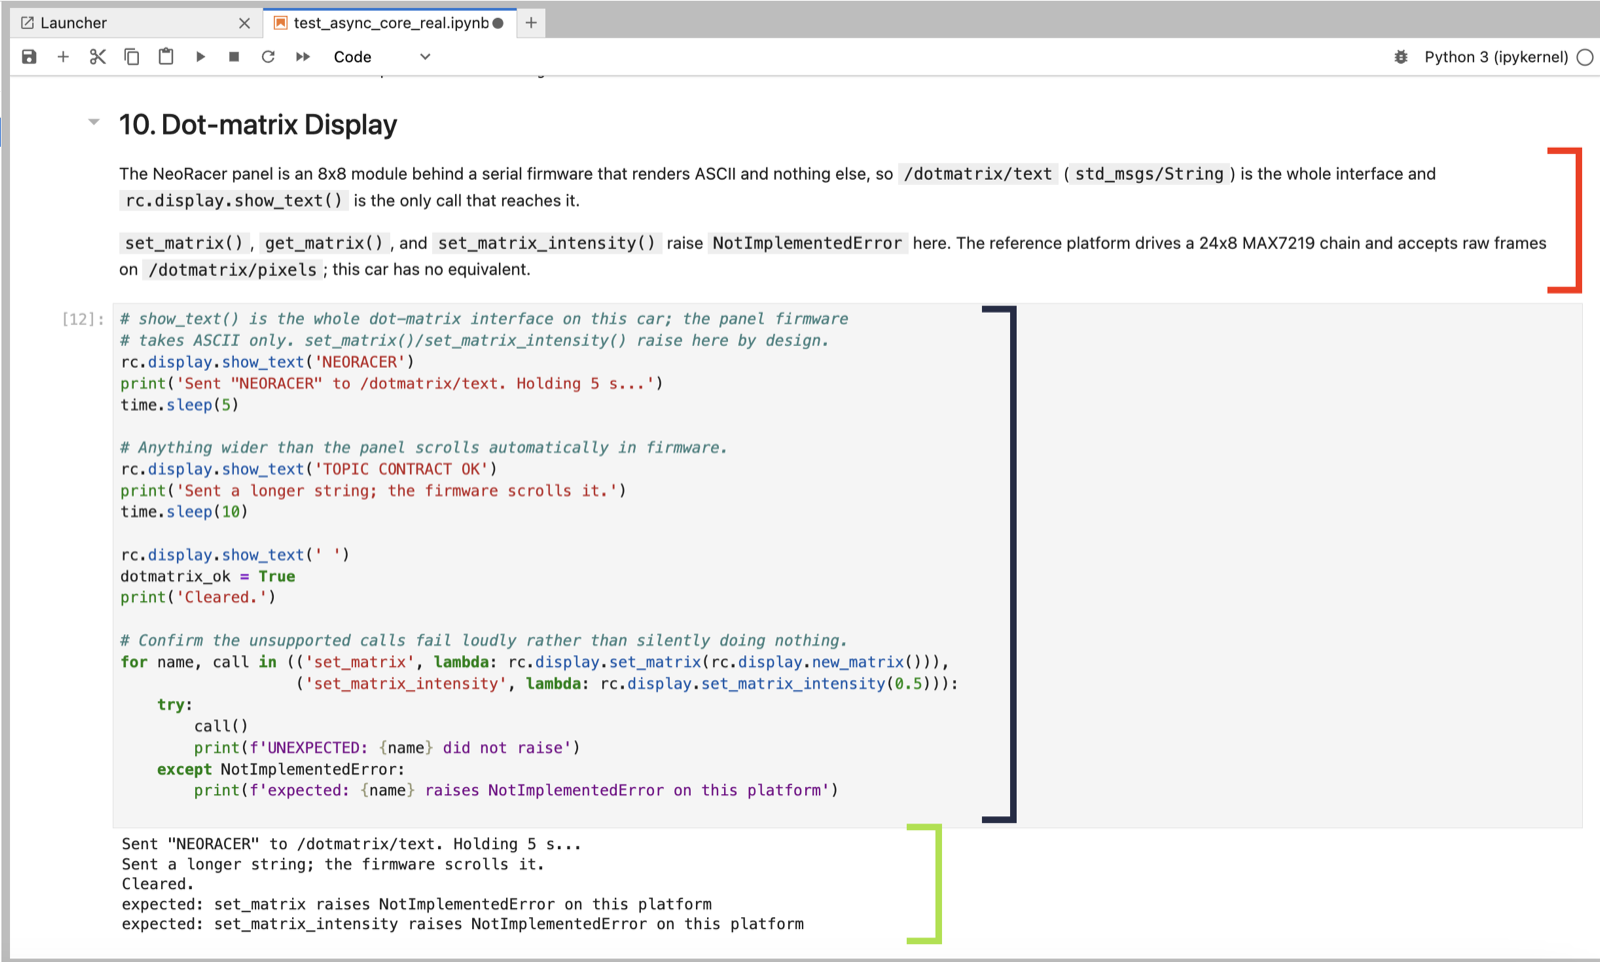Click unsaved dot on test_async_core_real.ipynb tab
Image resolution: width=1600 pixels, height=962 pixels.
point(498,23)
